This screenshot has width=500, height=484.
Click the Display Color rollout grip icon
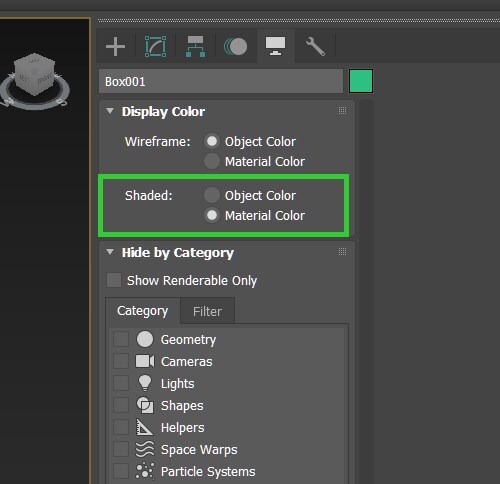(x=342, y=111)
